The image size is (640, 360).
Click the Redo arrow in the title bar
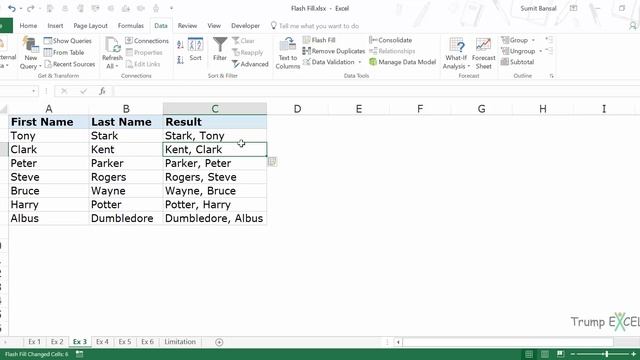point(30,8)
